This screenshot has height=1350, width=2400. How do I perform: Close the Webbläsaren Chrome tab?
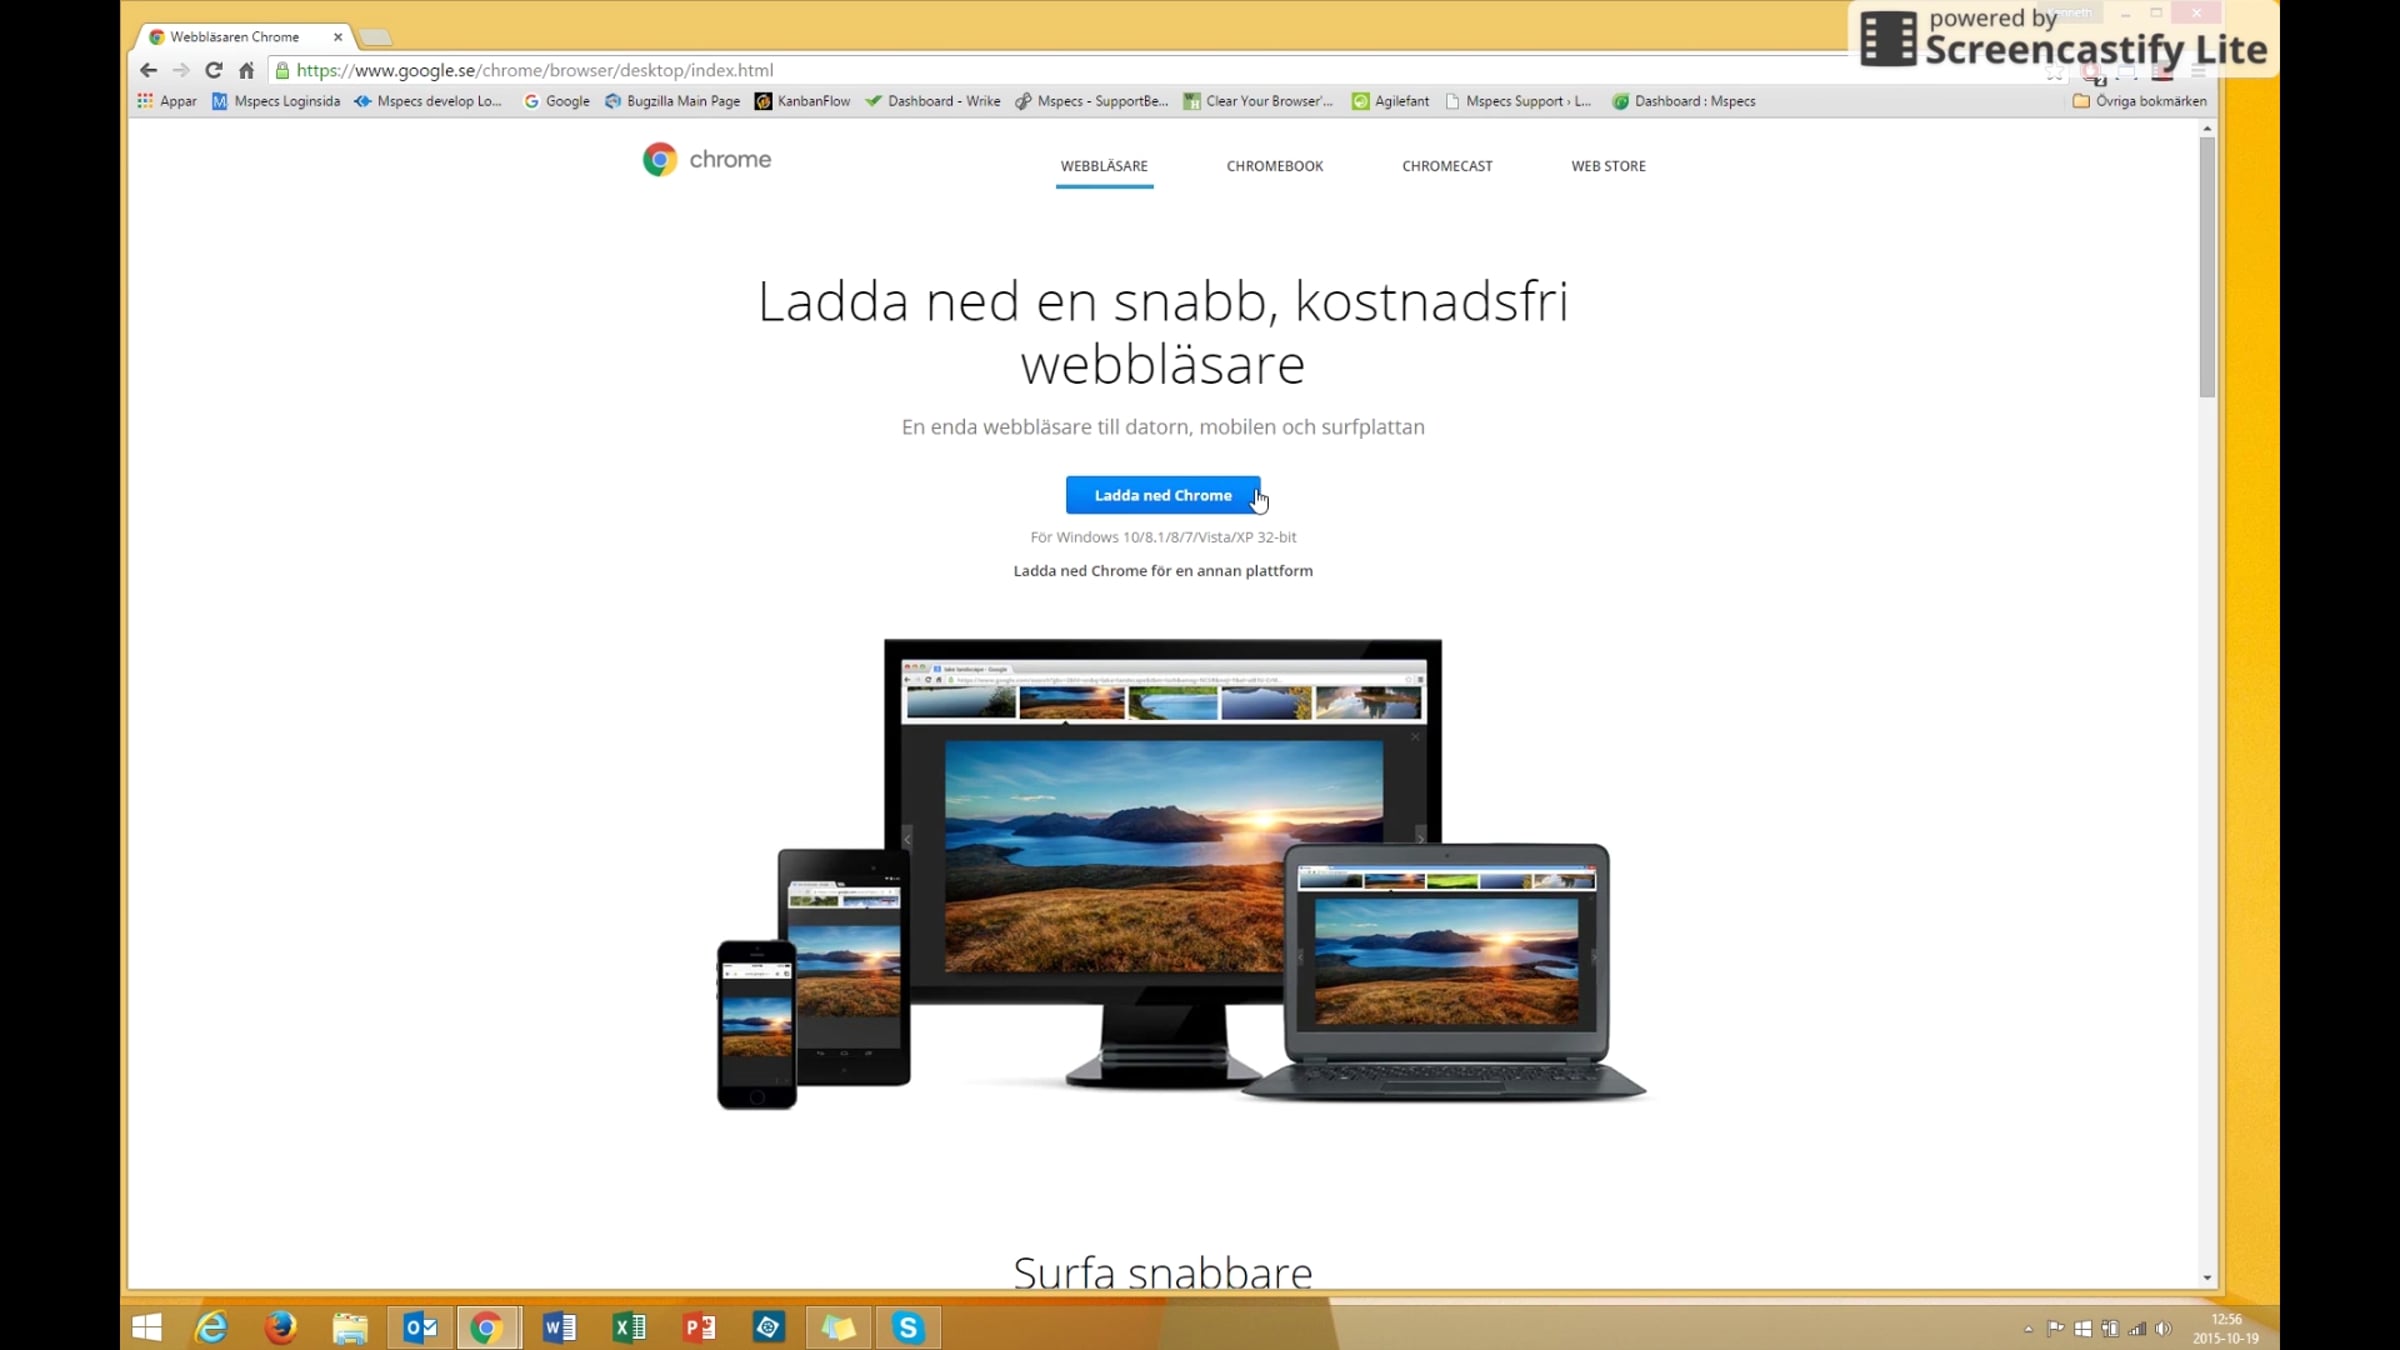pos(338,37)
